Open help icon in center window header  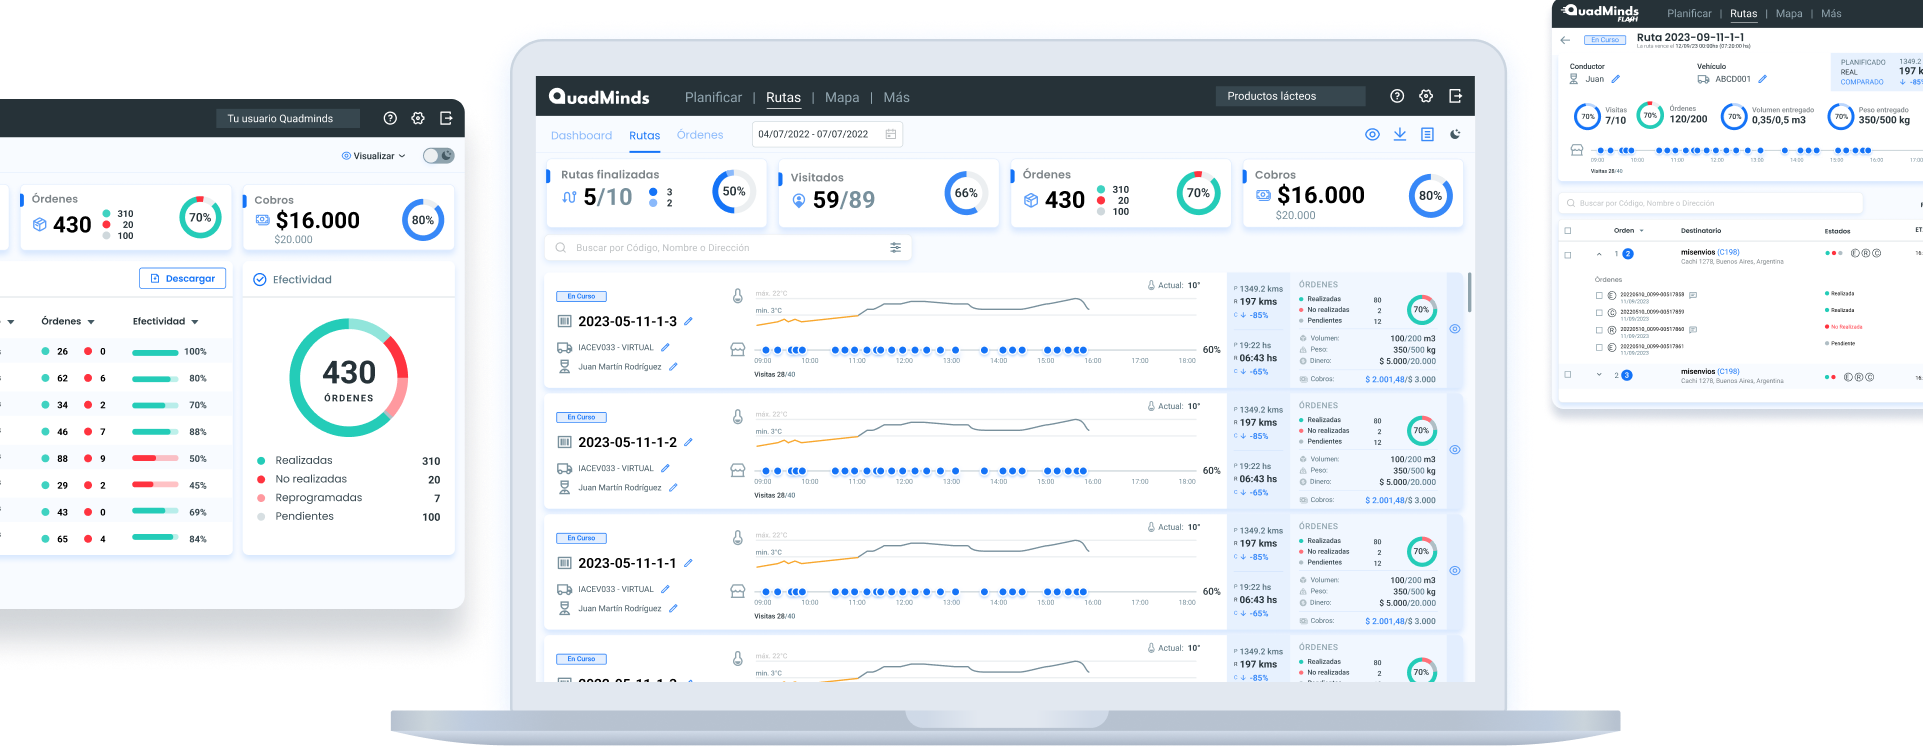point(1397,96)
